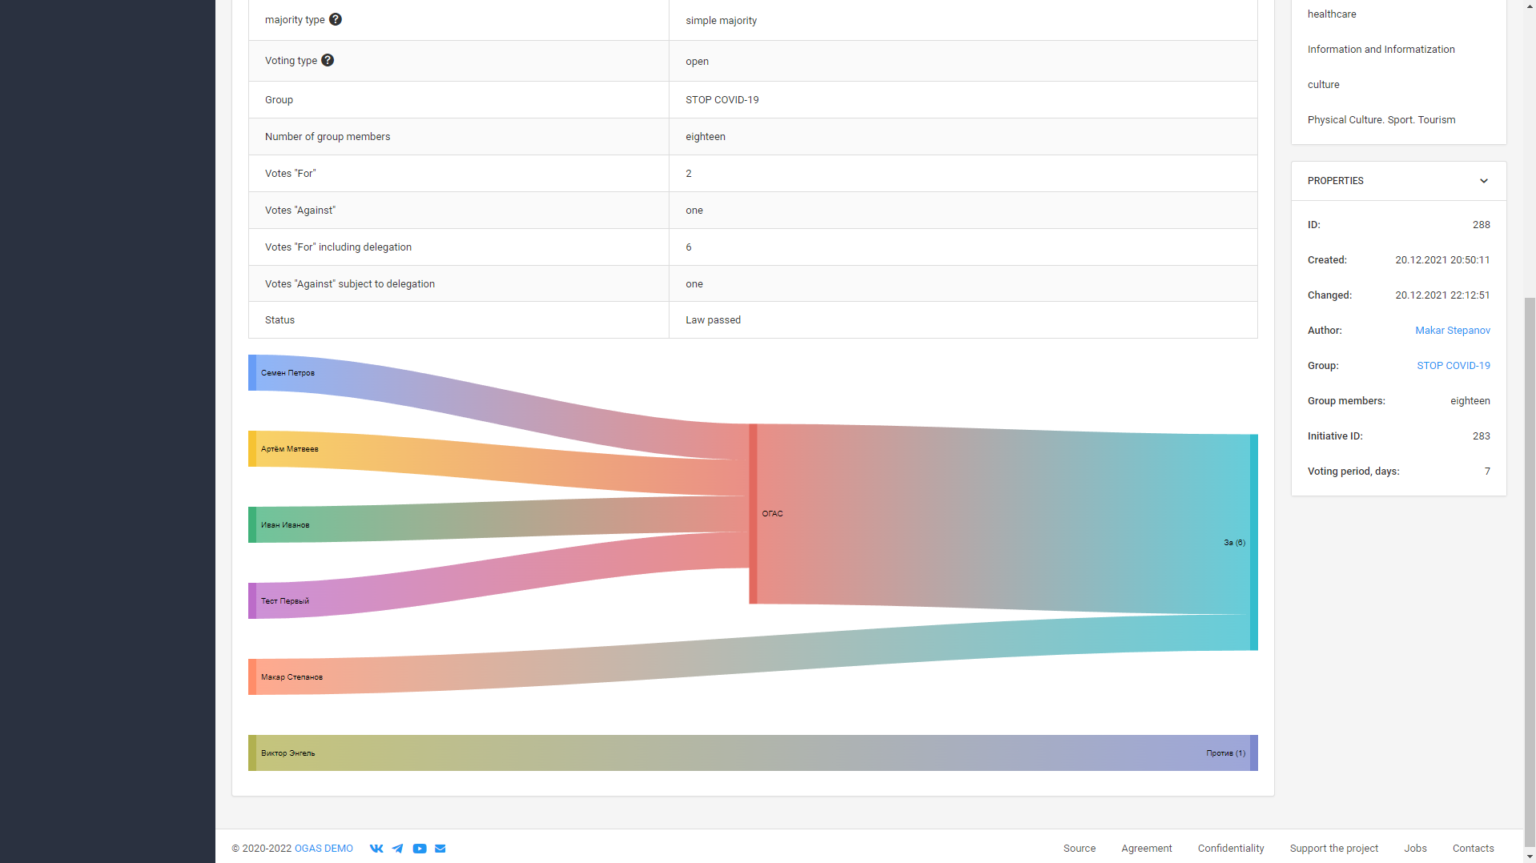Open author Makar Stepanov's profile link
Screen dimensions: 1536x863
[1452, 330]
